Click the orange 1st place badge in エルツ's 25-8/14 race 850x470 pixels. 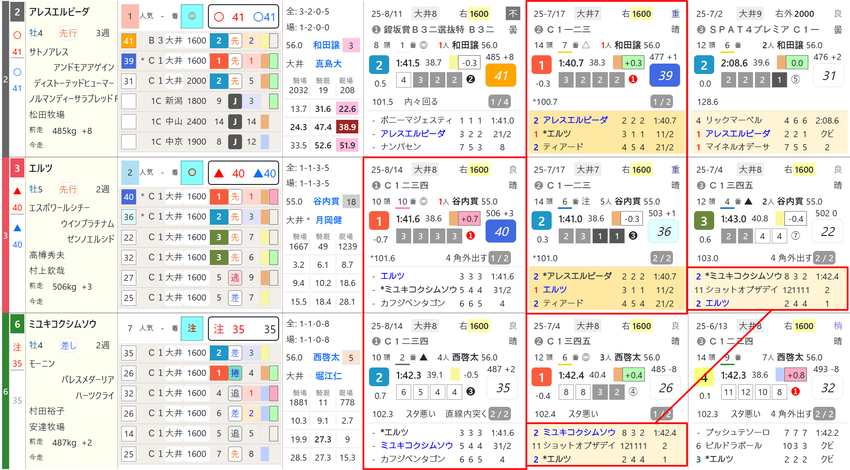pyautogui.click(x=379, y=221)
